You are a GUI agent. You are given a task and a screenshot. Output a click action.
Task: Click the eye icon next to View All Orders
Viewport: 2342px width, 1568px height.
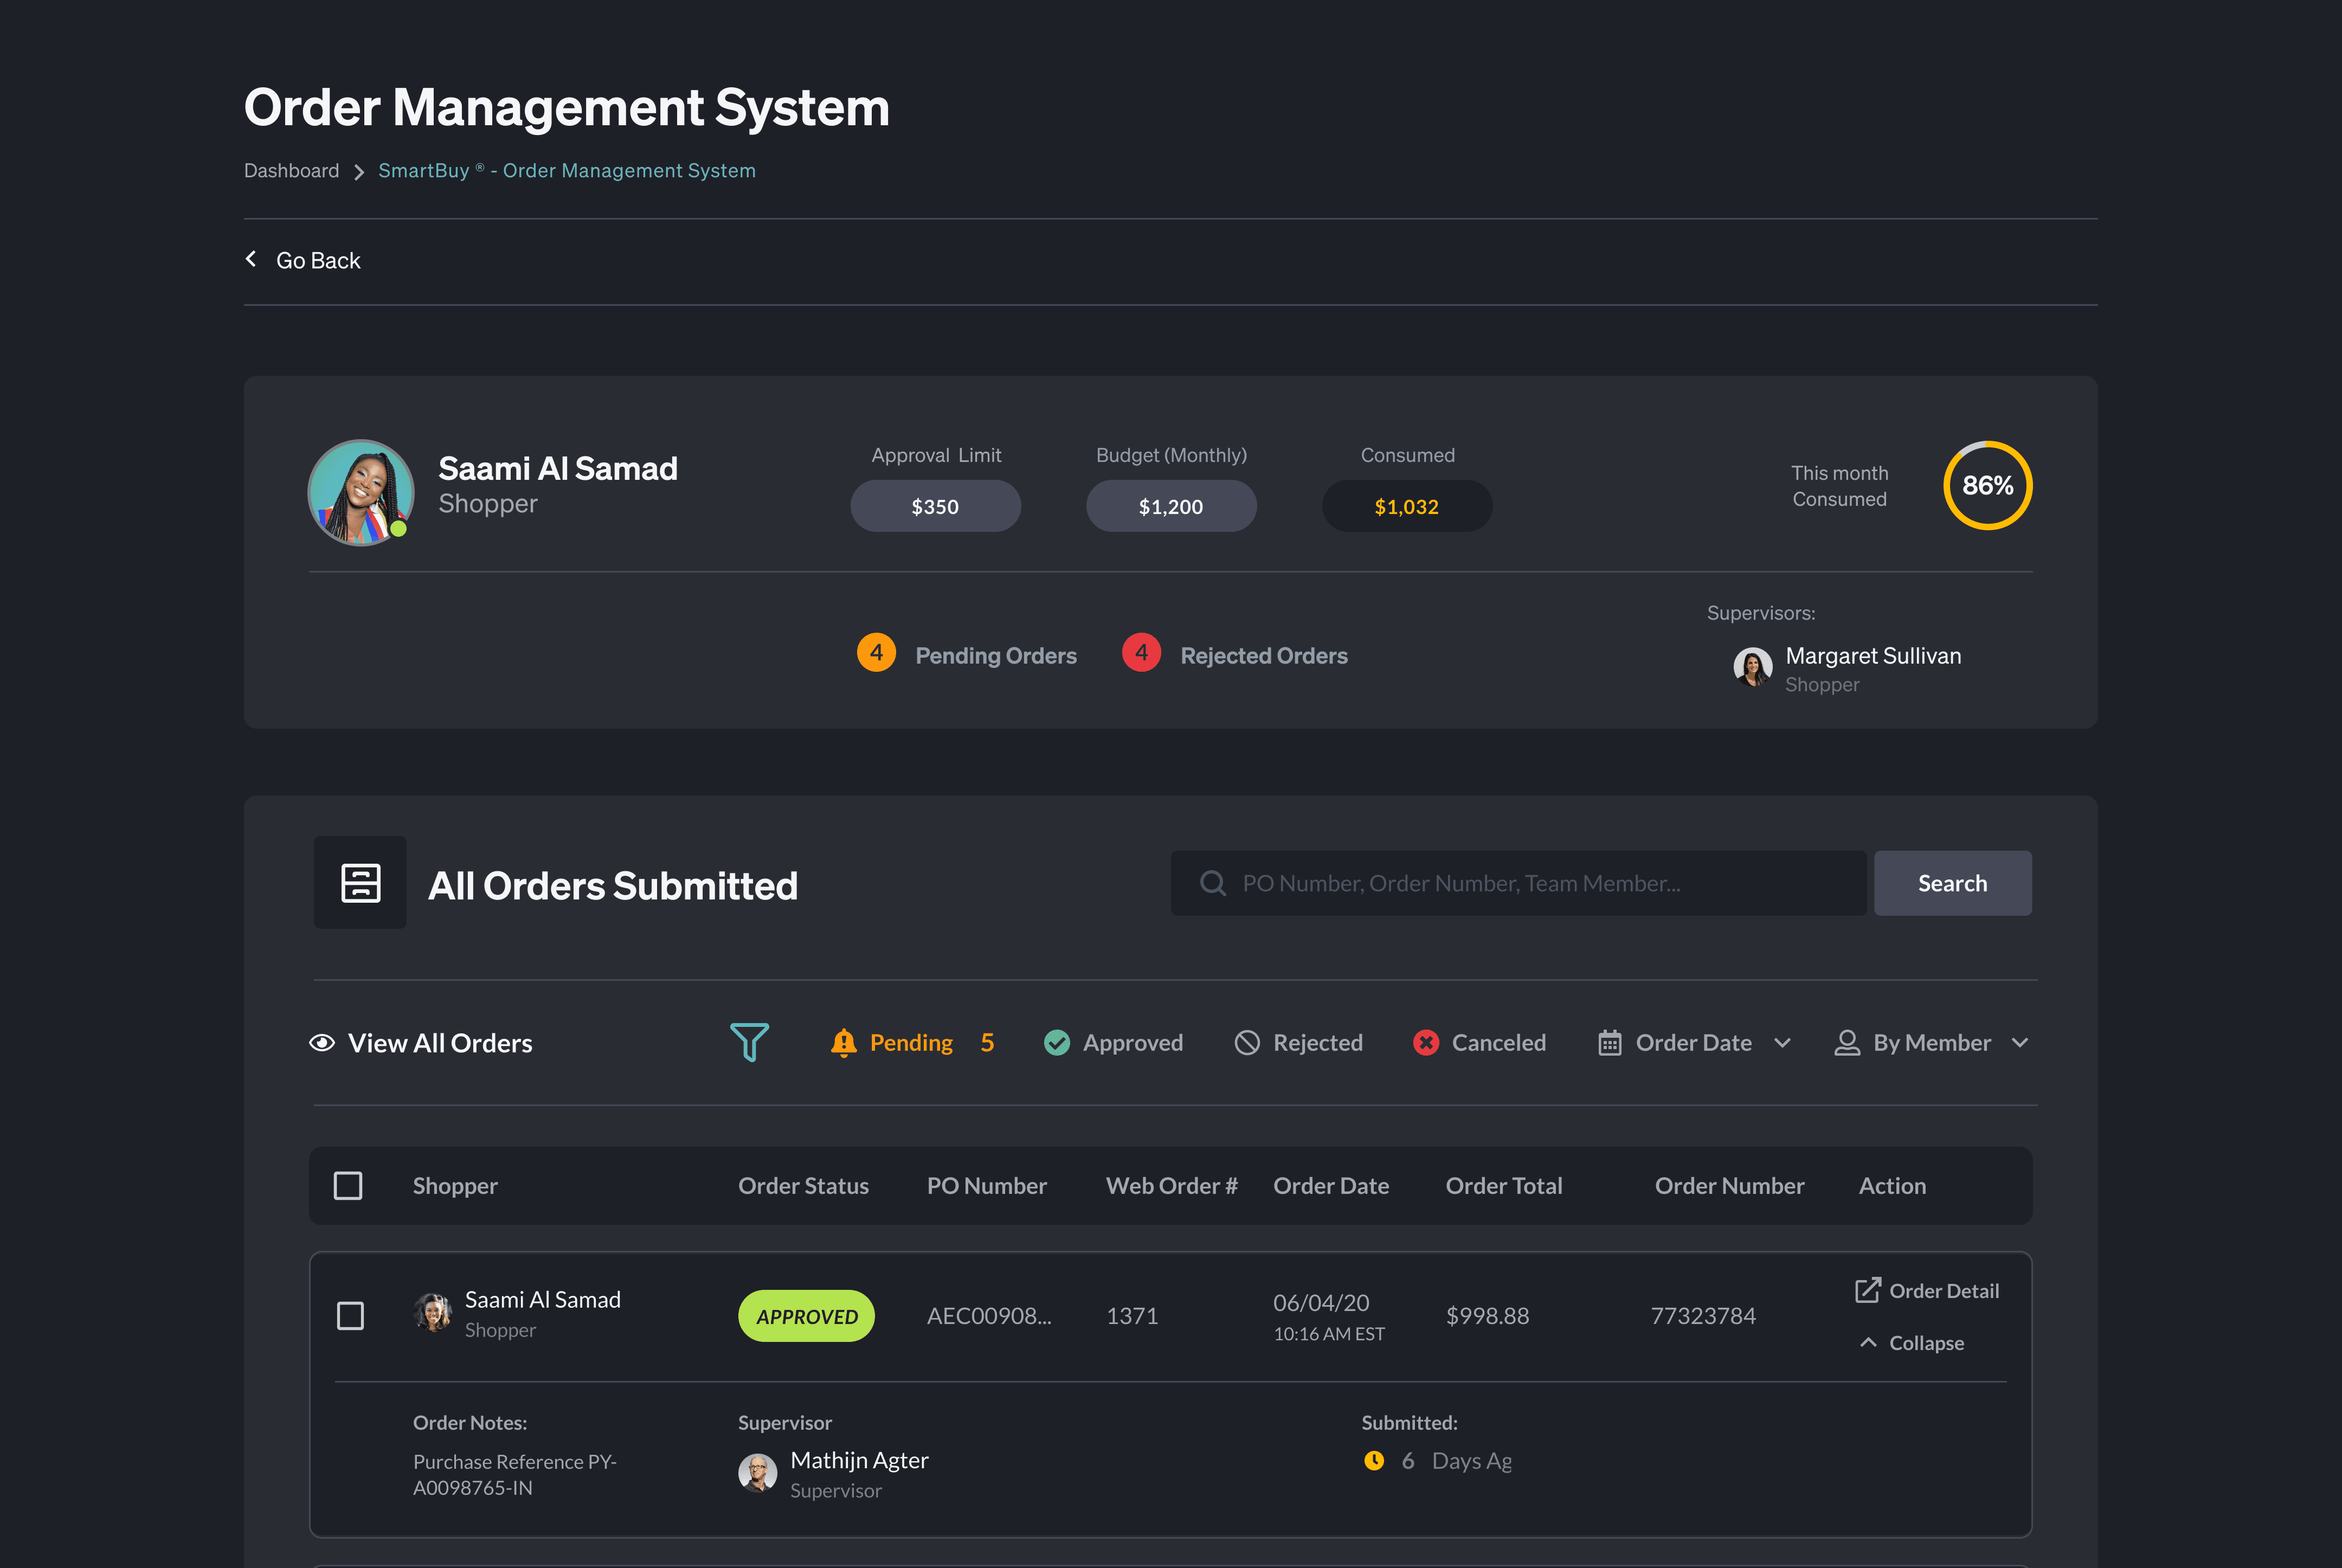tap(322, 1042)
